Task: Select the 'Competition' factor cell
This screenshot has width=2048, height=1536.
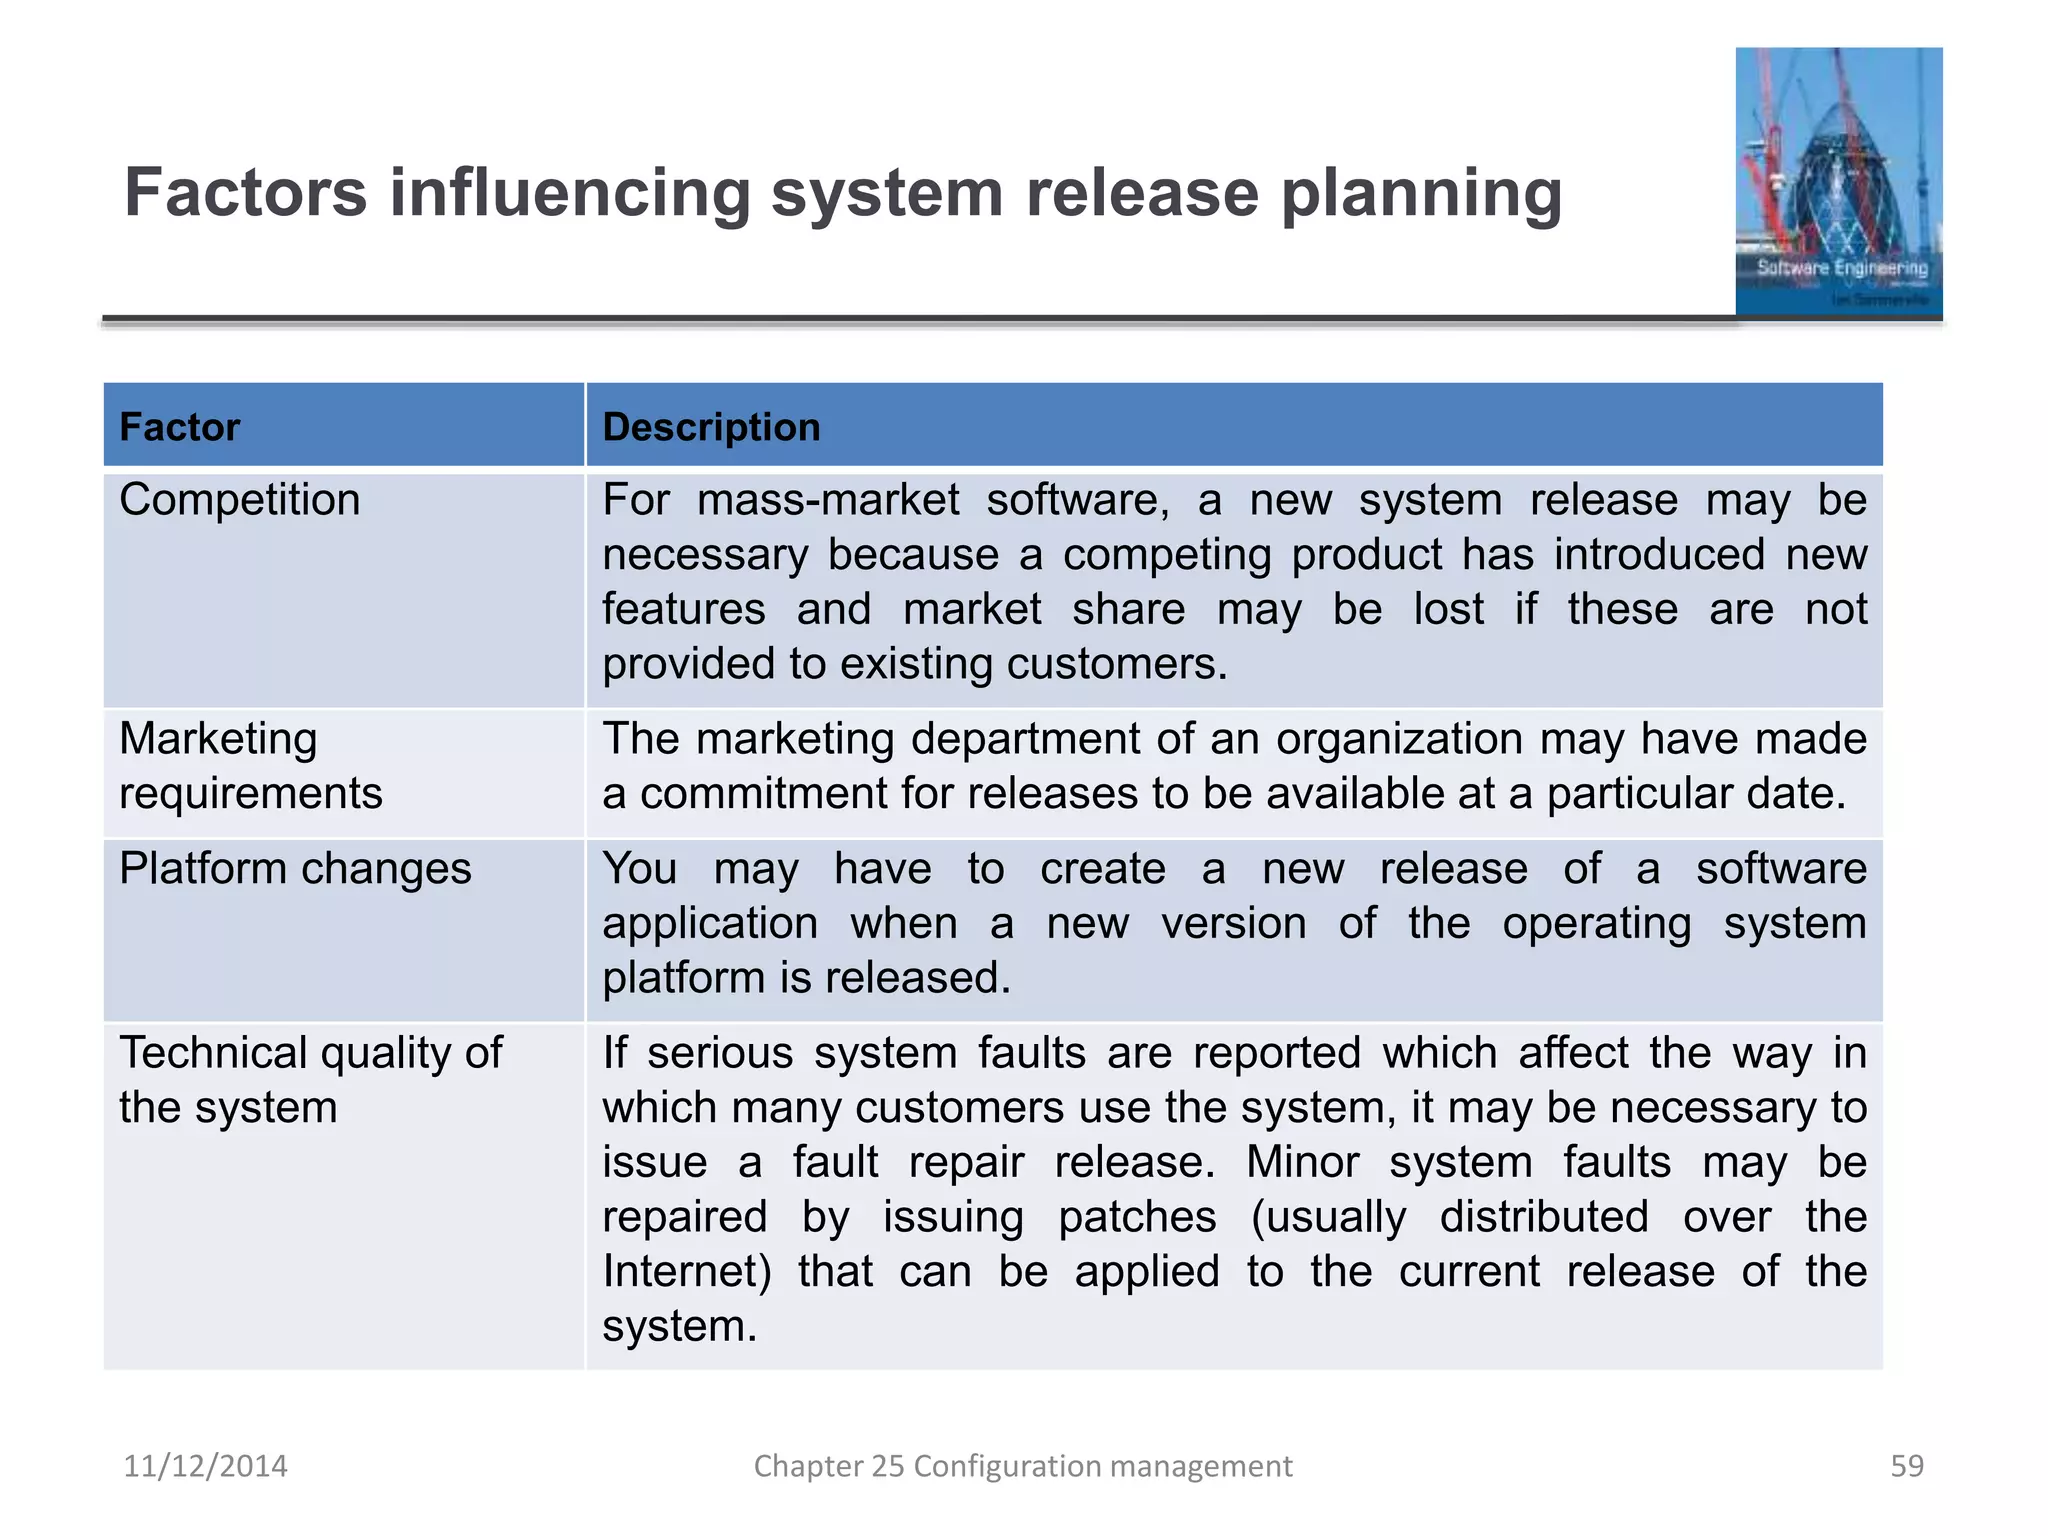Action: [x=344, y=589]
